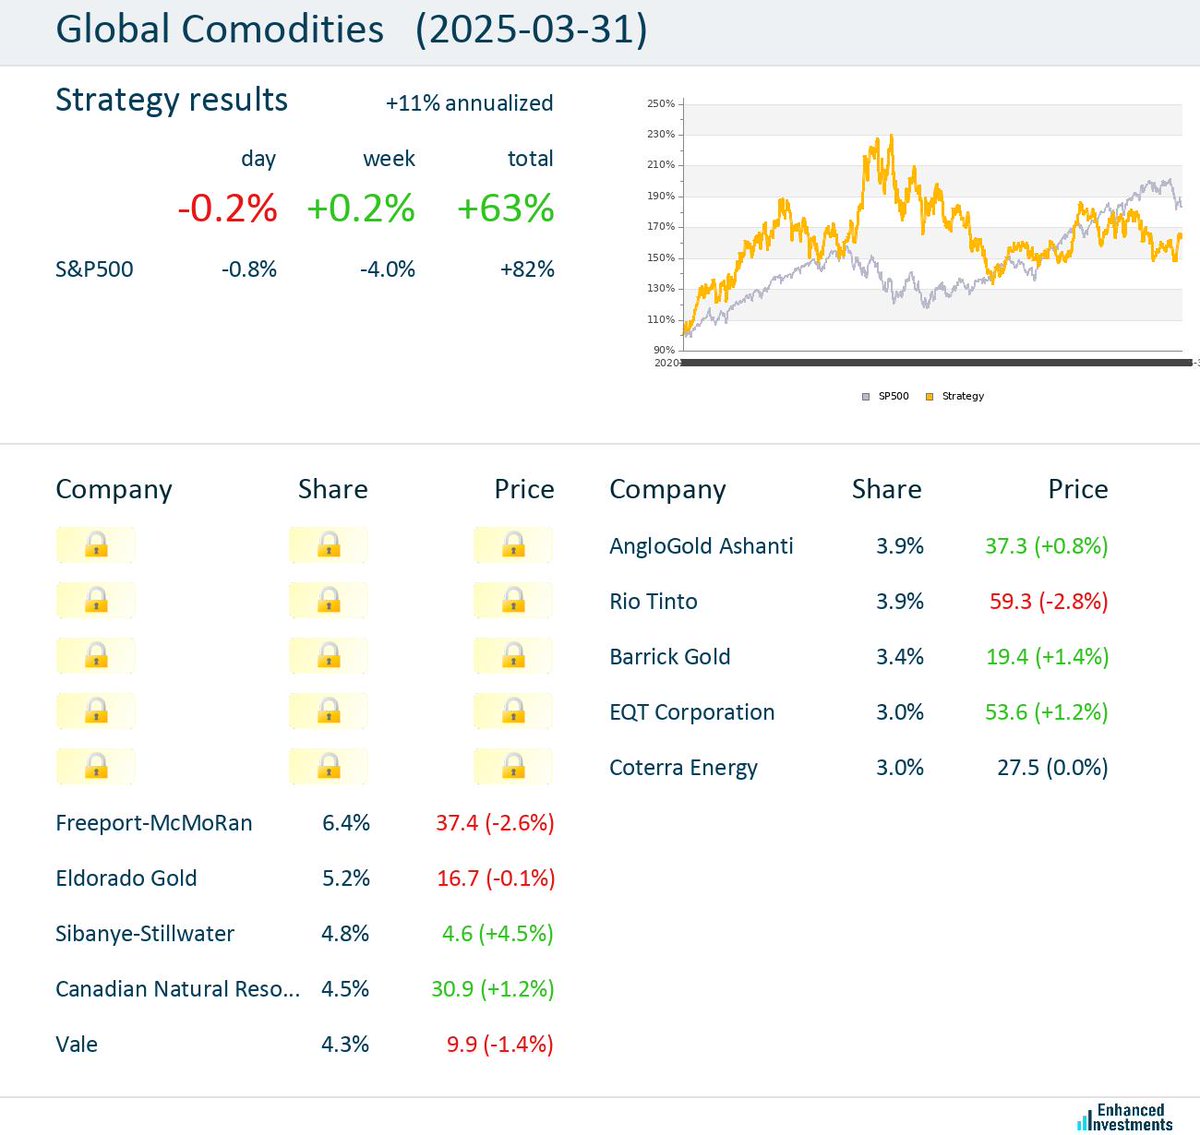Select the Eldorado Gold company name
Image resolution: width=1200 pixels, height=1135 pixels.
pos(126,878)
